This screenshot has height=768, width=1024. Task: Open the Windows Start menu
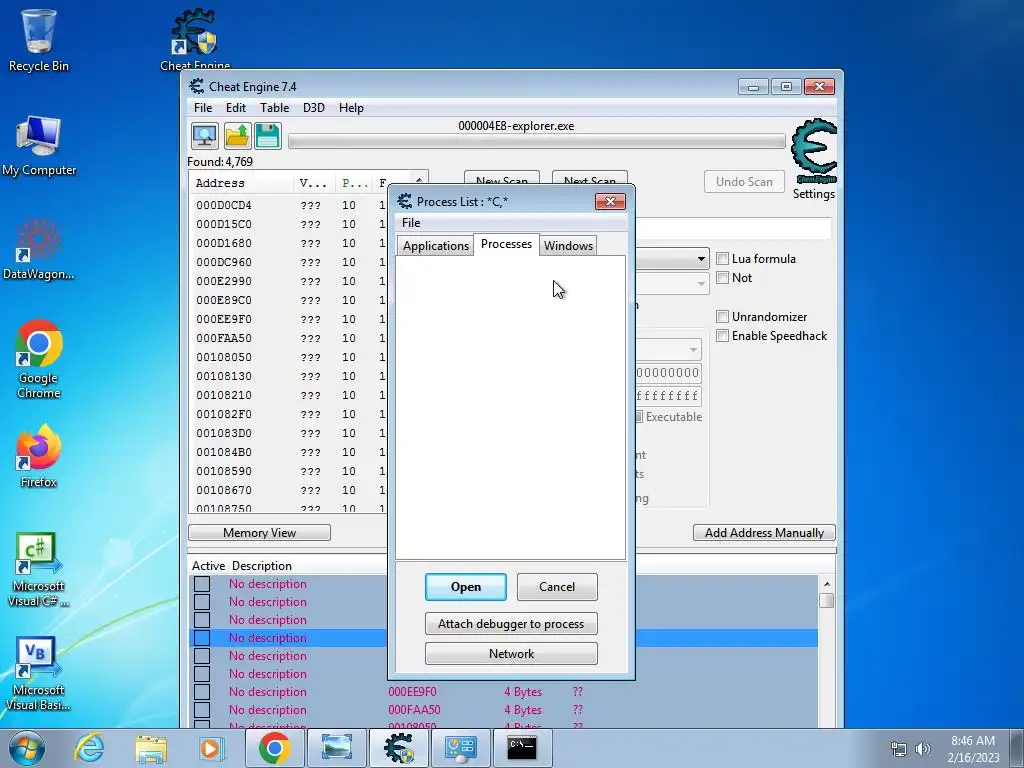[27, 748]
